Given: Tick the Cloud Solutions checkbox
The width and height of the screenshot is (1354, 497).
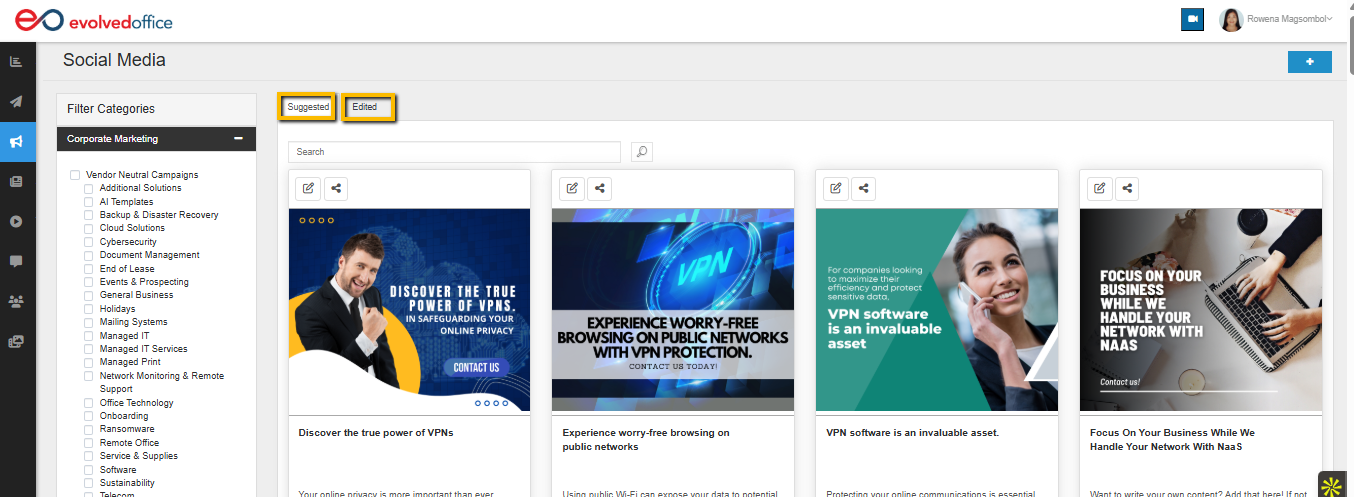Looking at the screenshot, I should click(x=88, y=228).
